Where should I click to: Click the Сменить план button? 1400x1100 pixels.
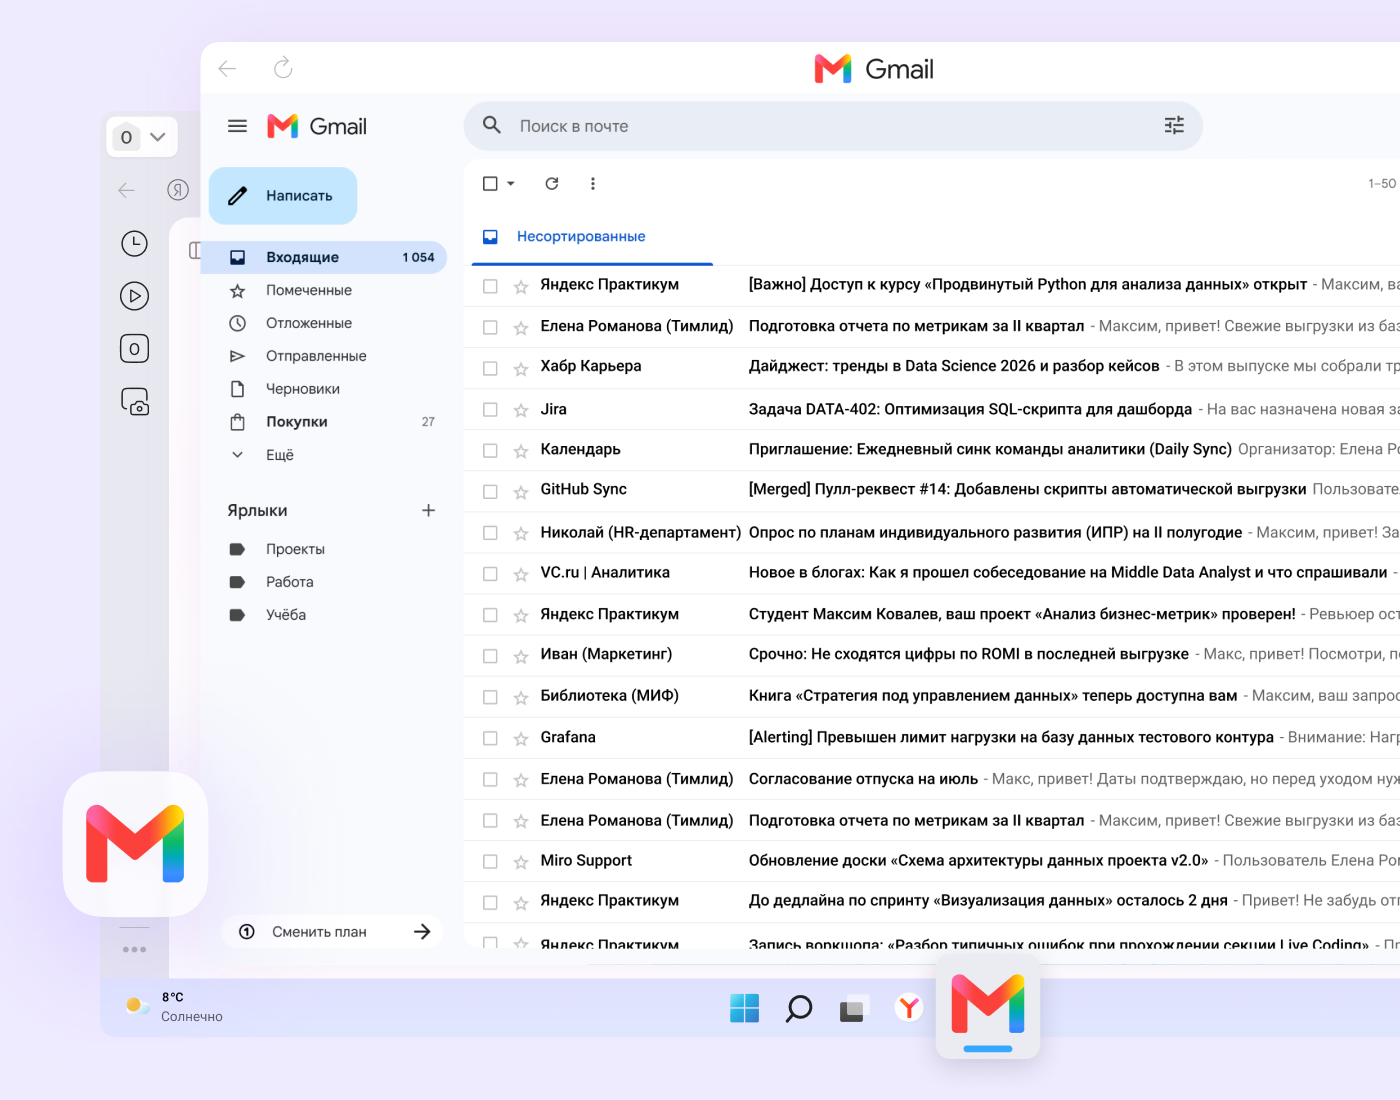pyautogui.click(x=332, y=932)
